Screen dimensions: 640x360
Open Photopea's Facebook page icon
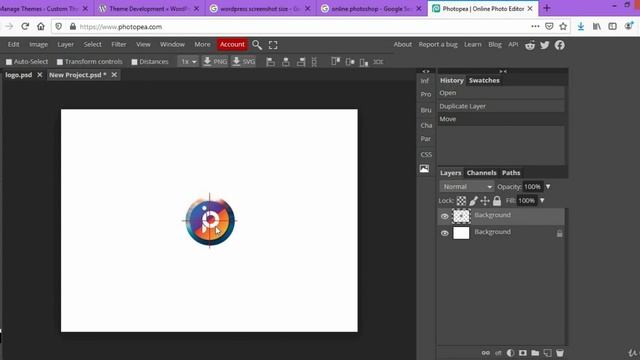pos(560,45)
